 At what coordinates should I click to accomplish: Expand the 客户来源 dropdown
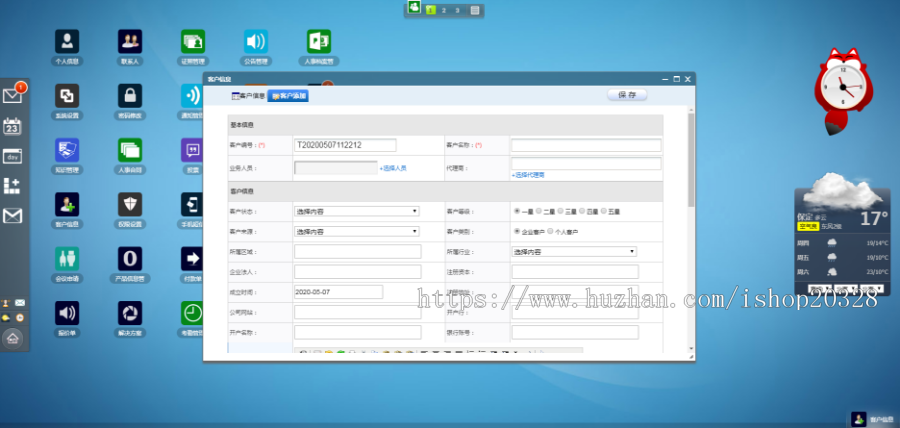[x=356, y=231]
